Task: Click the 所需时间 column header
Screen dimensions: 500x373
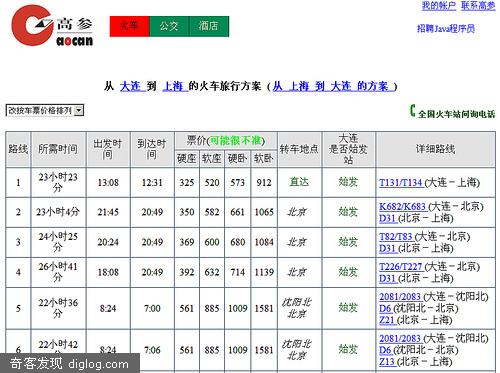Action: [58, 149]
